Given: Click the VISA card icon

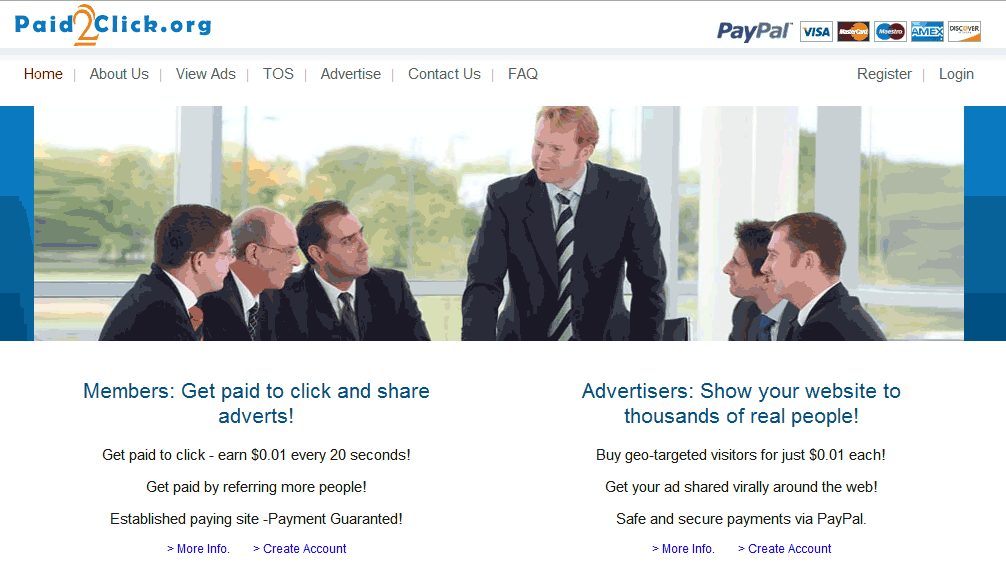Looking at the screenshot, I should tap(816, 31).
